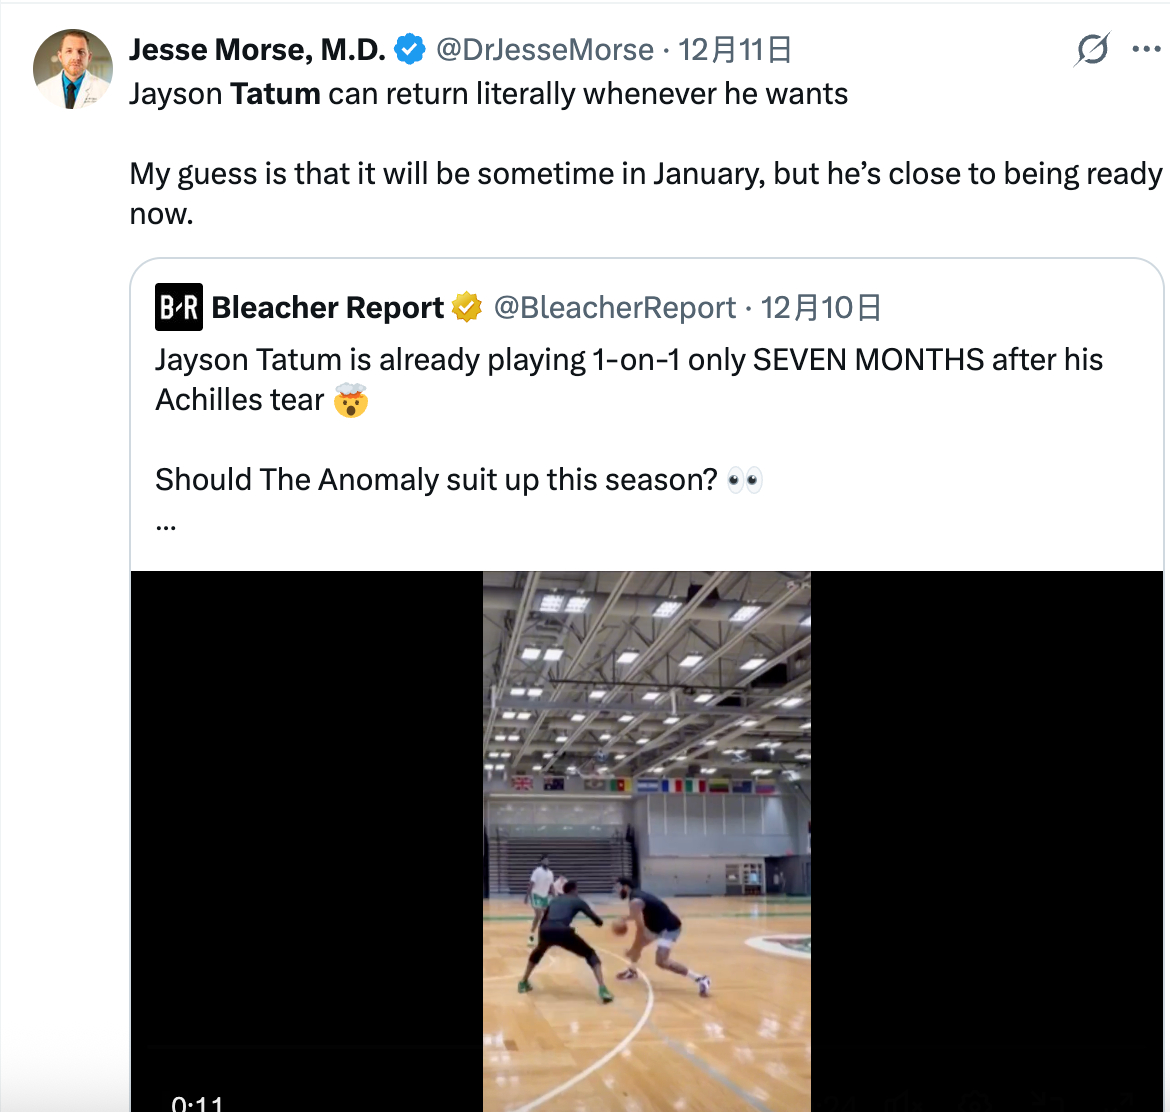1170x1112 pixels.
Task: Expand the quoted tweet's truncated text ellipsis
Action: 166,522
